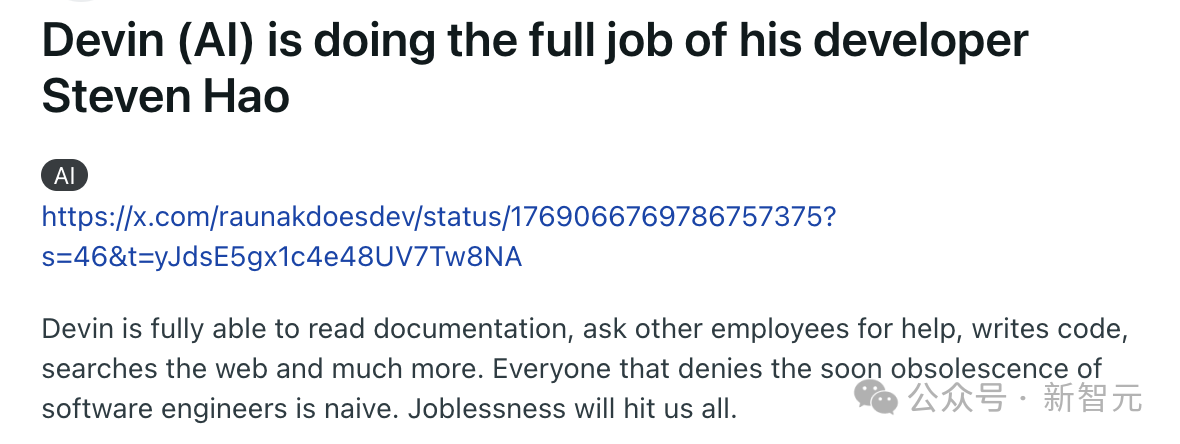Click the WeChat logo watermark icon
The width and height of the screenshot is (1180, 444).
tap(875, 397)
